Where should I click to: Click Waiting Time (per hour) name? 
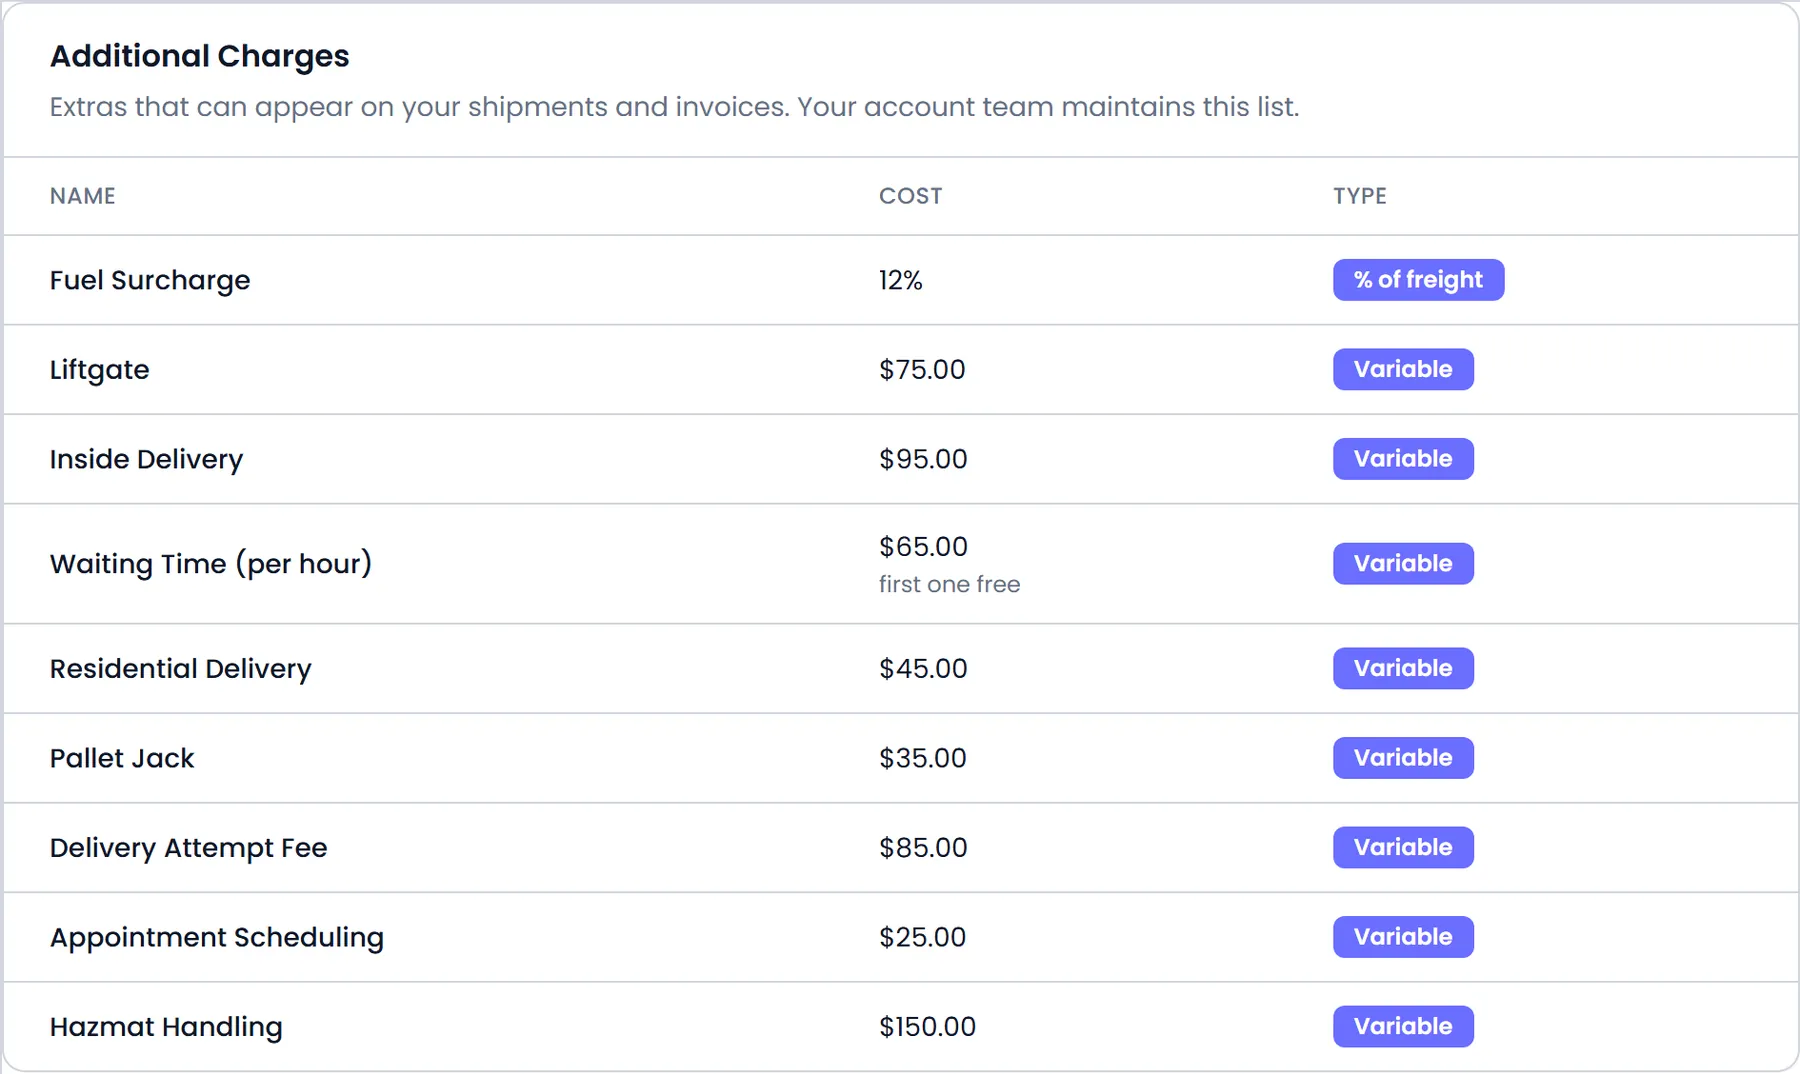click(211, 564)
